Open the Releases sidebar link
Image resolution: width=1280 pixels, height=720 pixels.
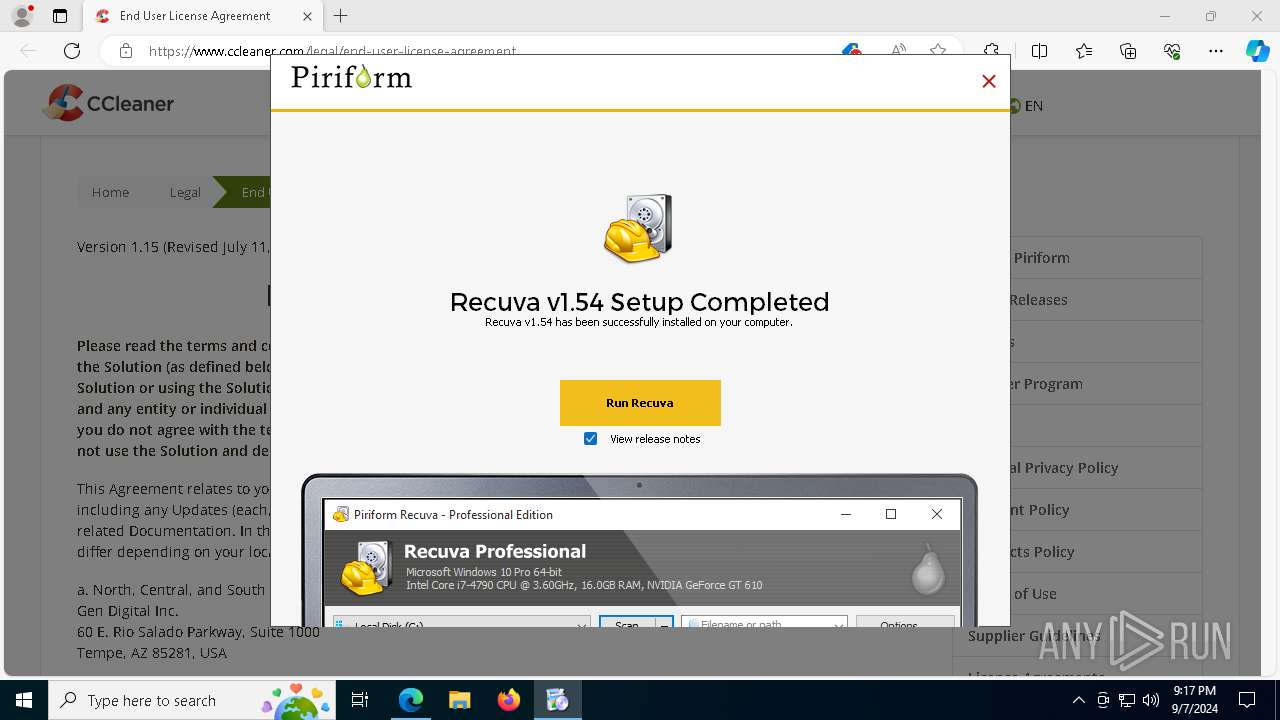click(1038, 300)
